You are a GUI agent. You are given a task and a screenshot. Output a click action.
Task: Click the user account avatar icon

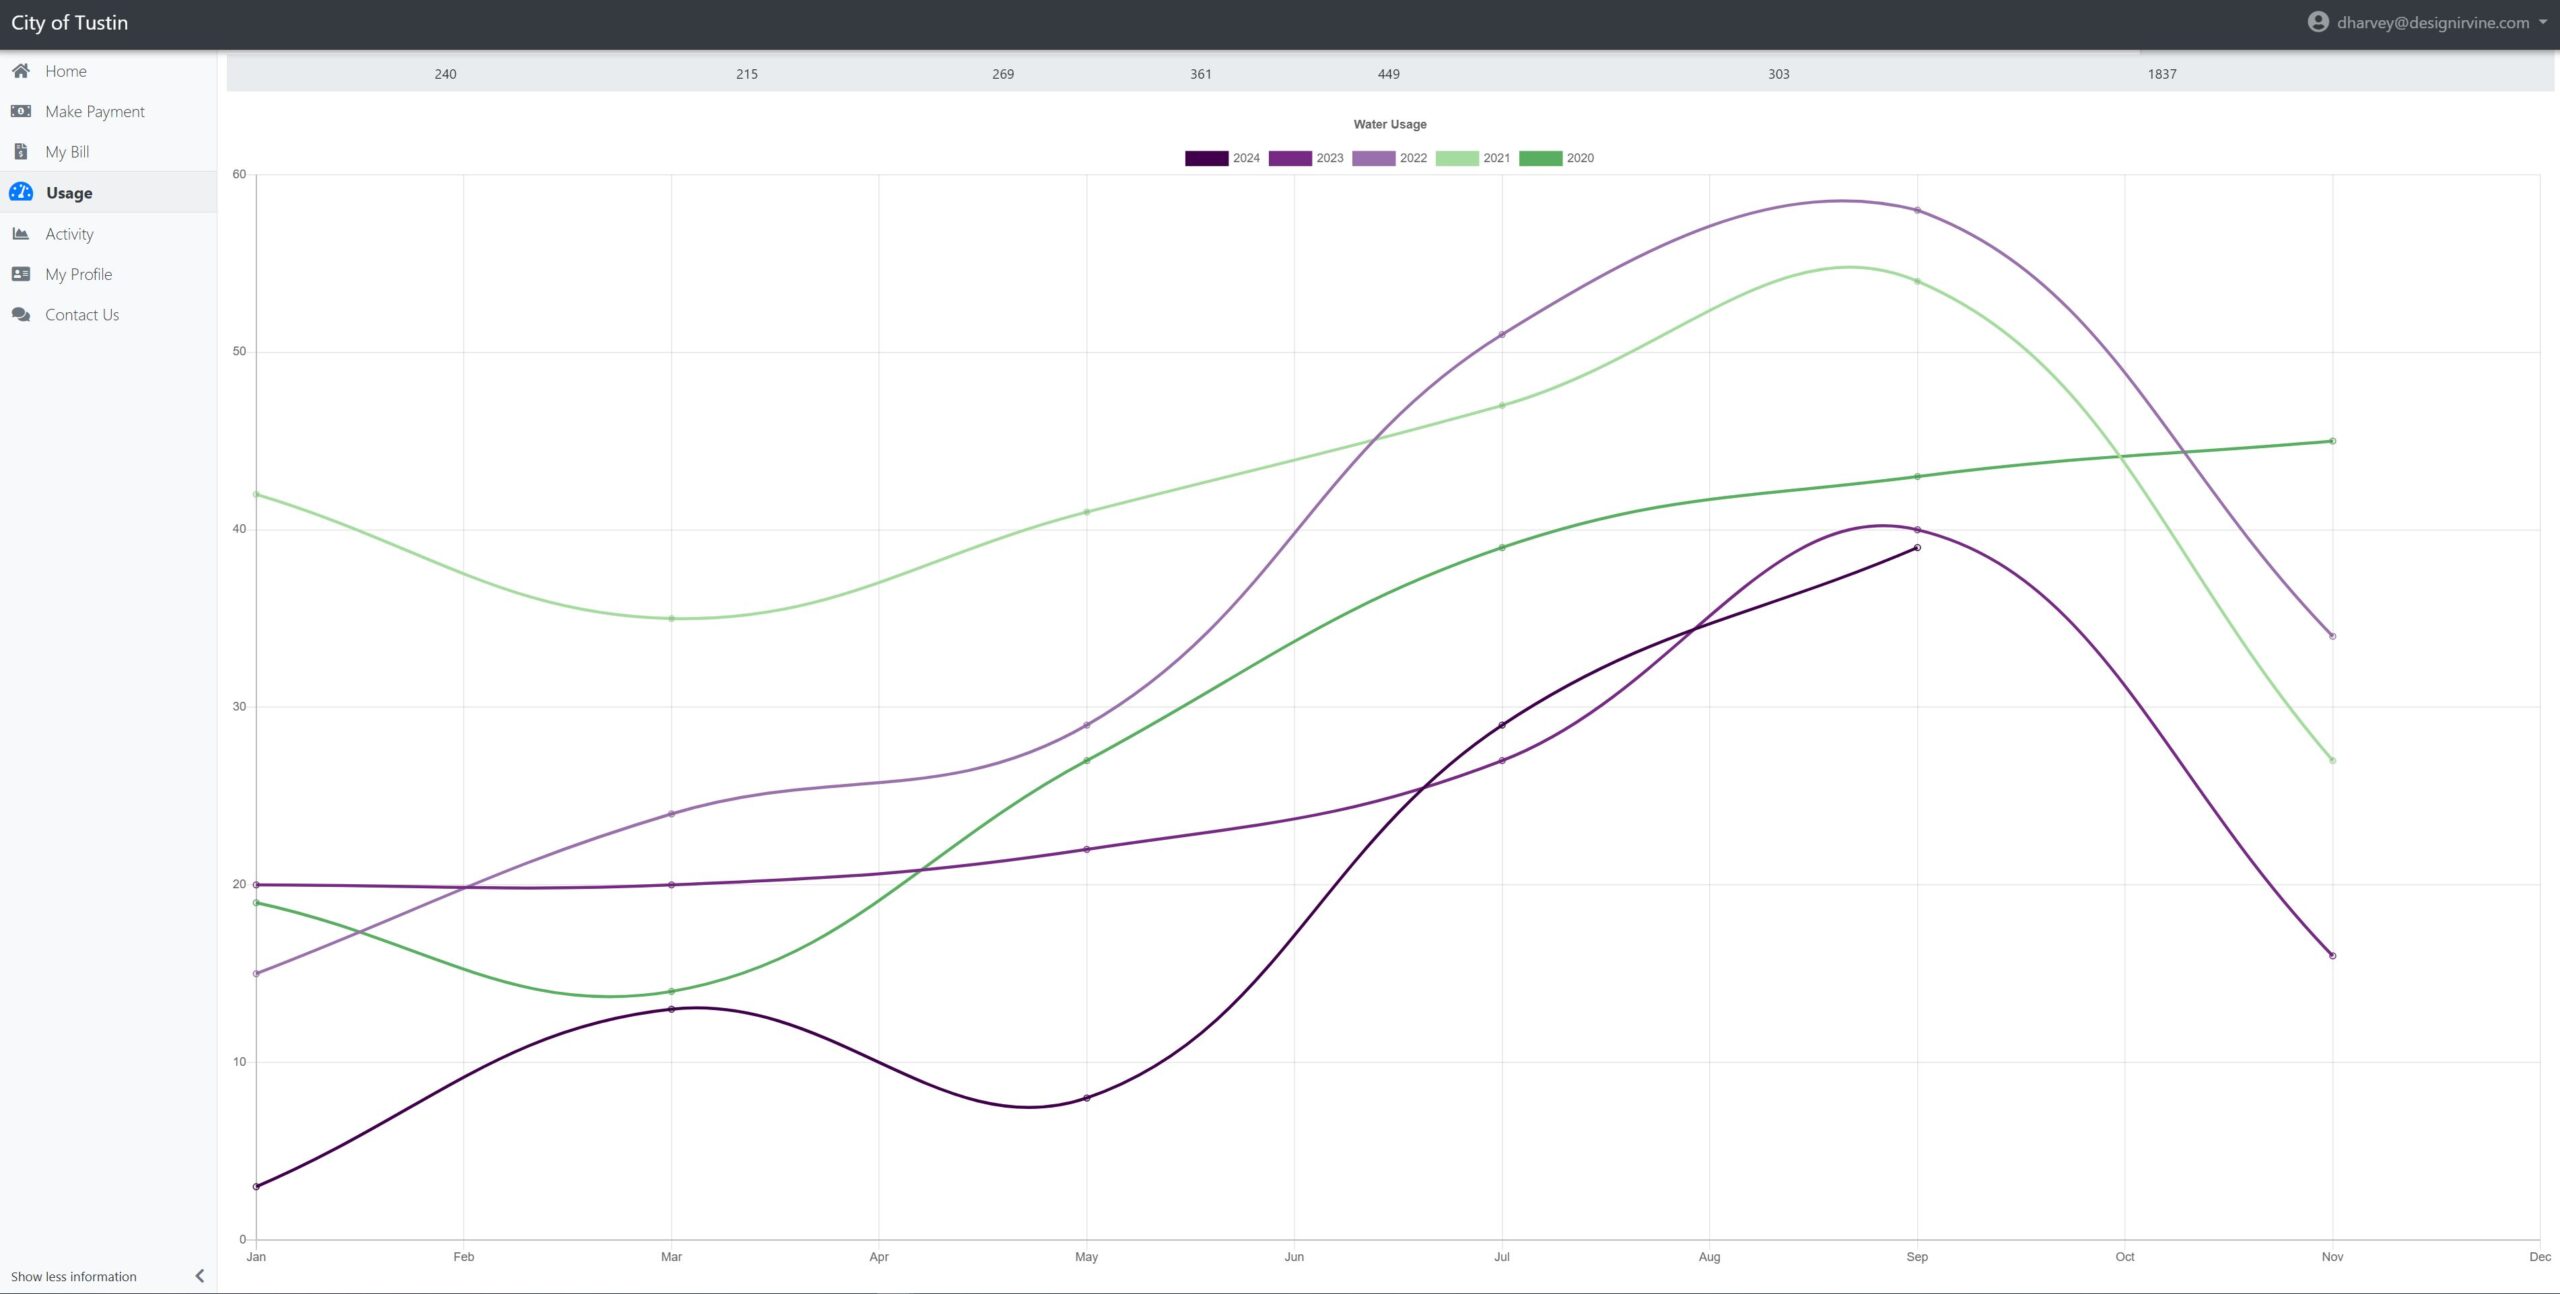2317,22
